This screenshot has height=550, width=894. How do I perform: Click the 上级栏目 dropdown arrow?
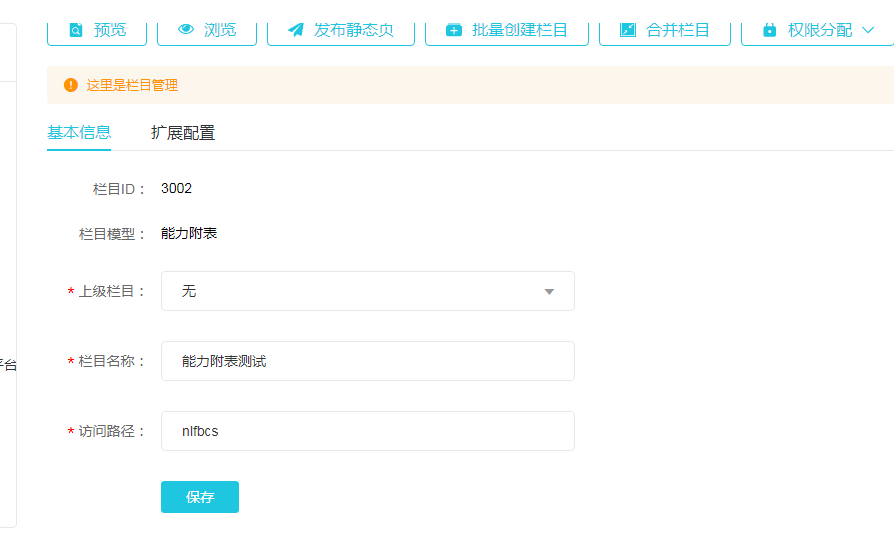point(549,291)
